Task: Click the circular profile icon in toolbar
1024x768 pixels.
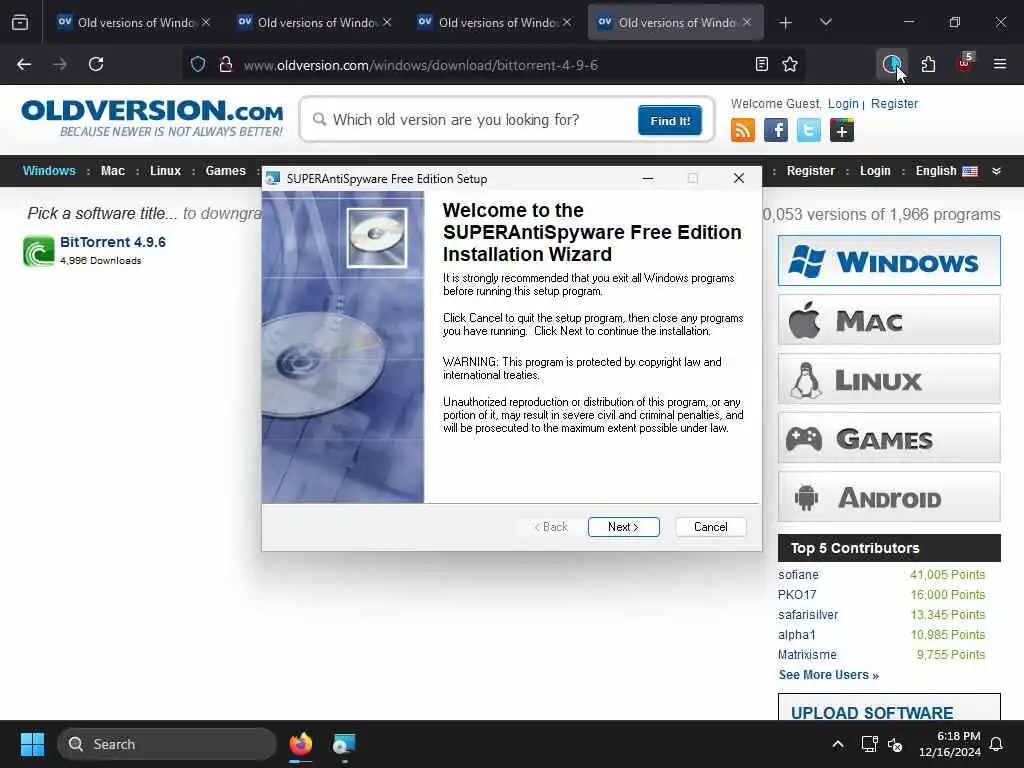Action: (x=891, y=64)
